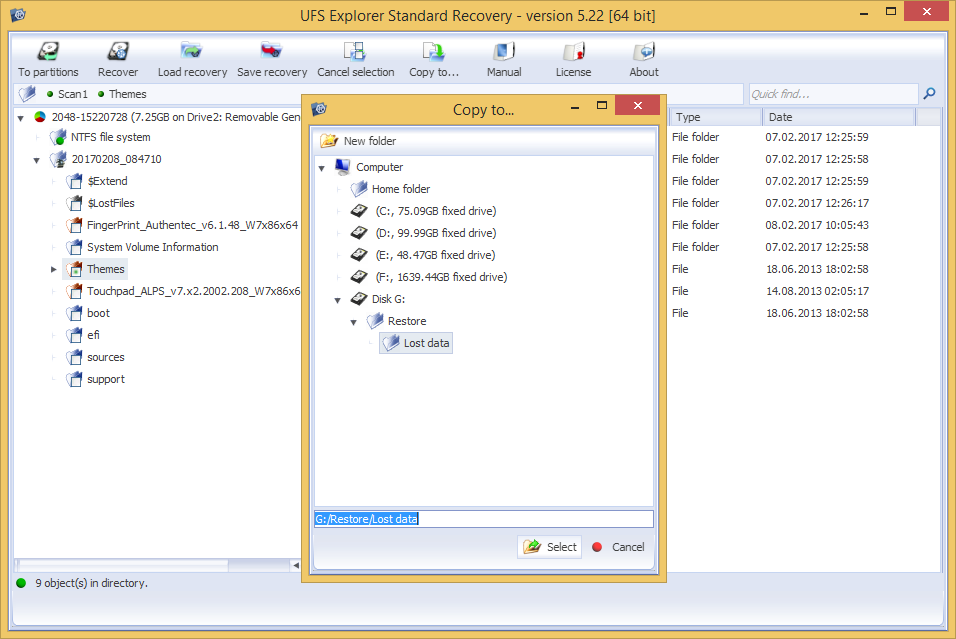Collapse the 20170208_084710 tree node

coord(38,160)
